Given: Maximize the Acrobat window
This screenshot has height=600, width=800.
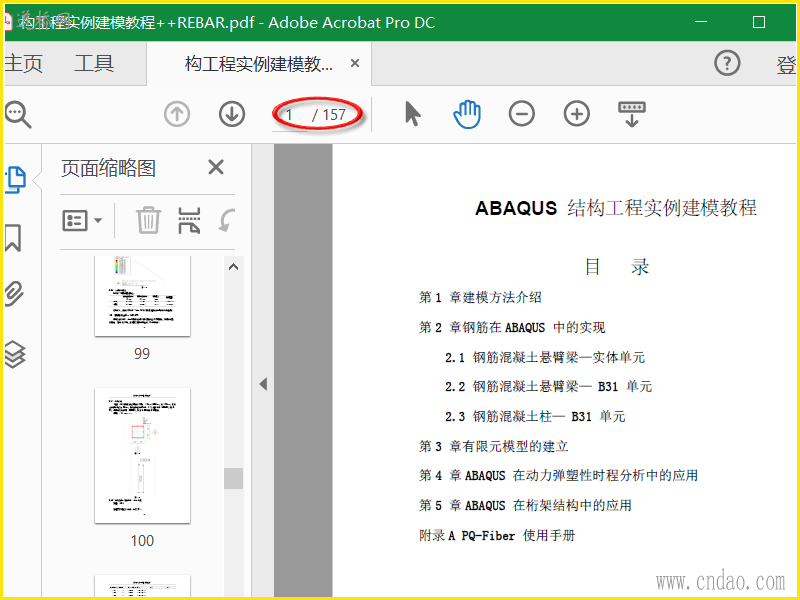Looking at the screenshot, I should 759,22.
